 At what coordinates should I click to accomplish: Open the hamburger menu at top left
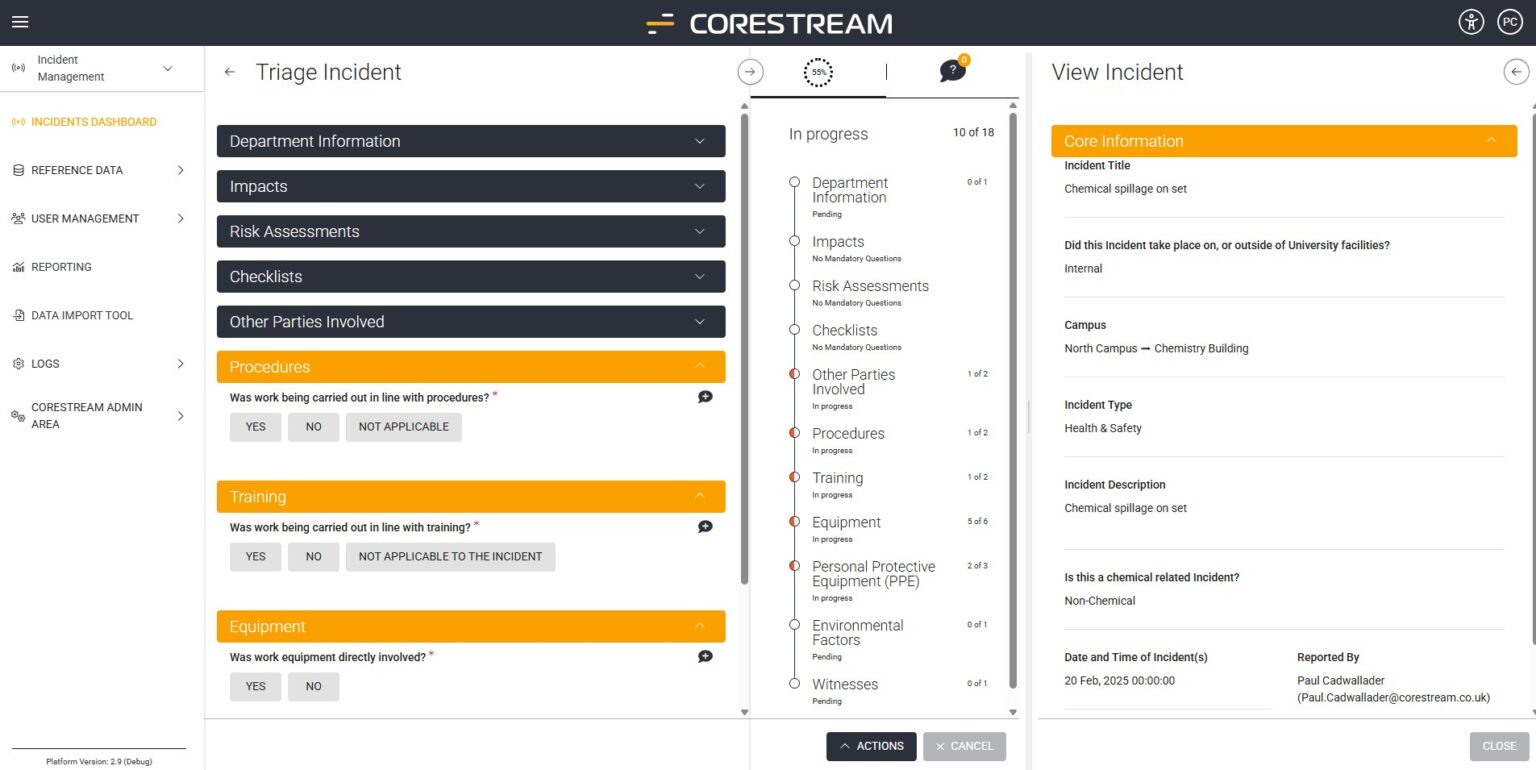[20, 21]
